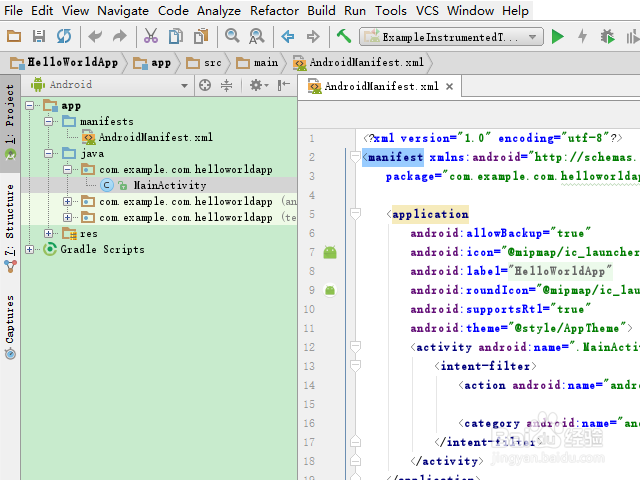Click the Replace magnifier icon
This screenshot has height=480, width=640.
coord(257,37)
